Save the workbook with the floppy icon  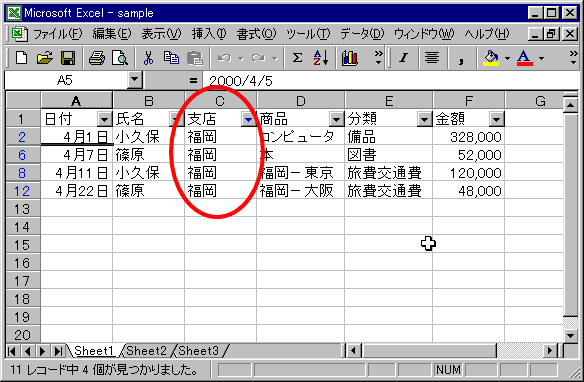click(x=68, y=58)
